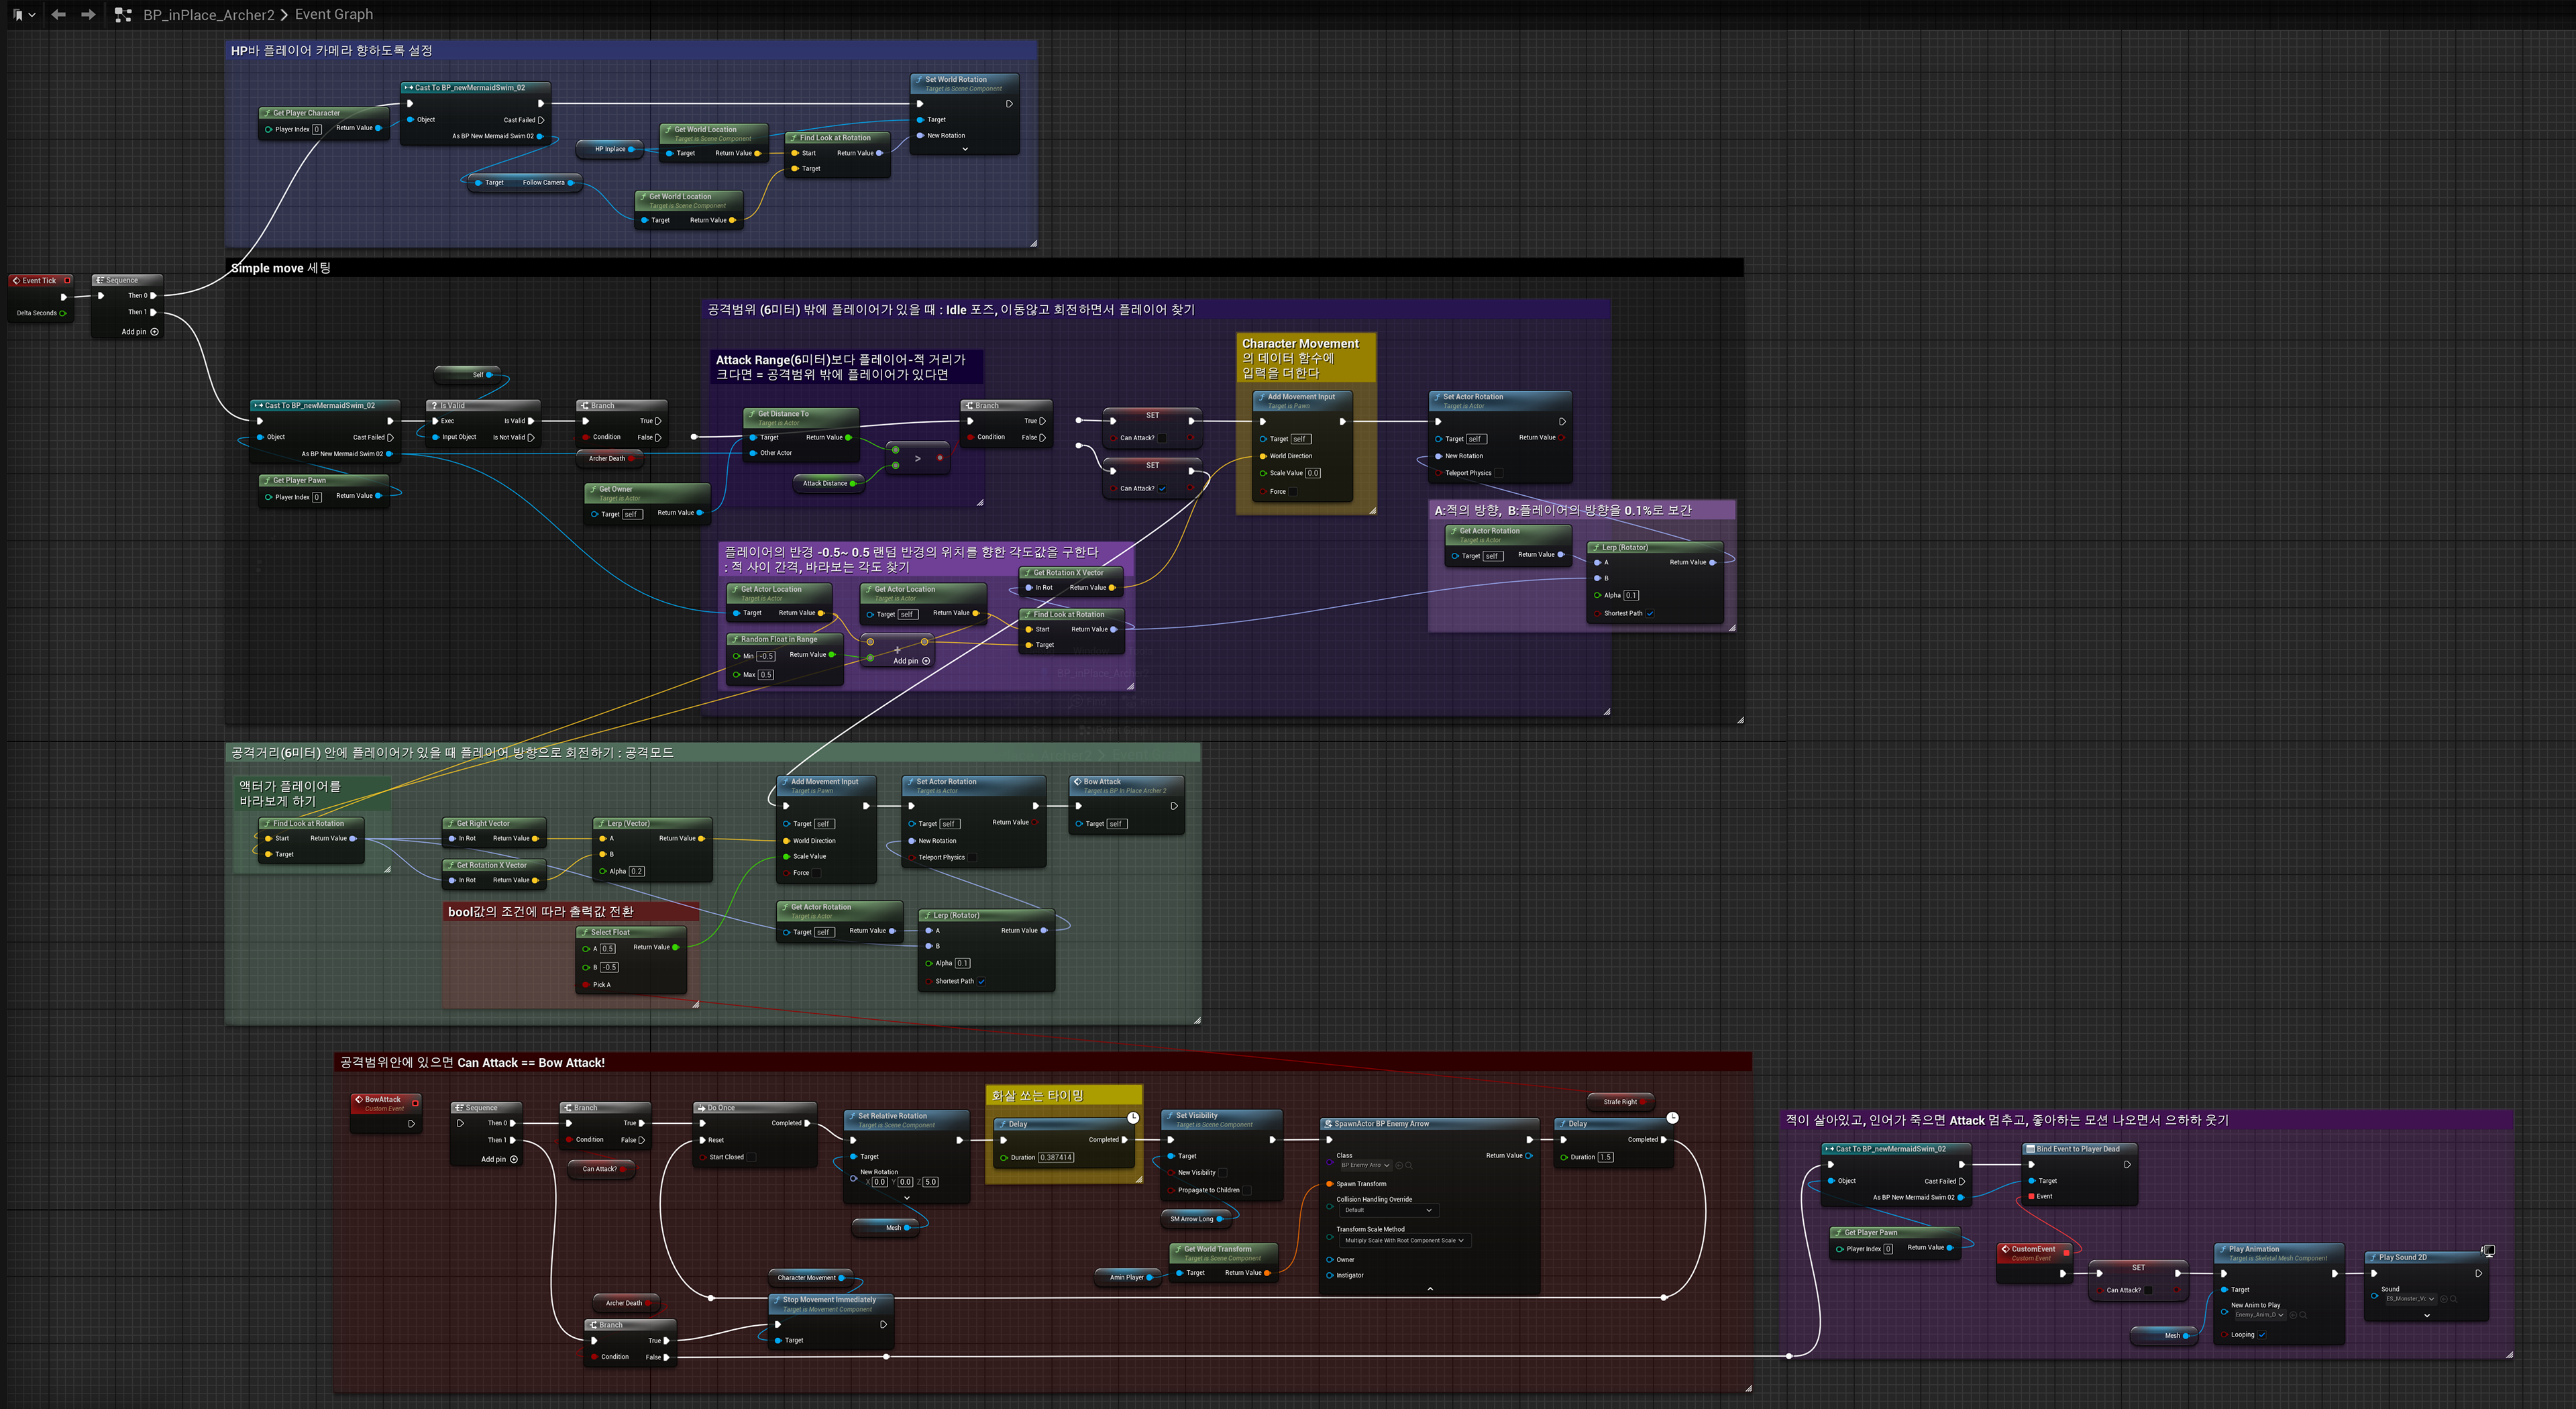Click the use-selected arrow beside ES_Monster sound
The width and height of the screenshot is (2576, 1409).
pos(2444,1298)
